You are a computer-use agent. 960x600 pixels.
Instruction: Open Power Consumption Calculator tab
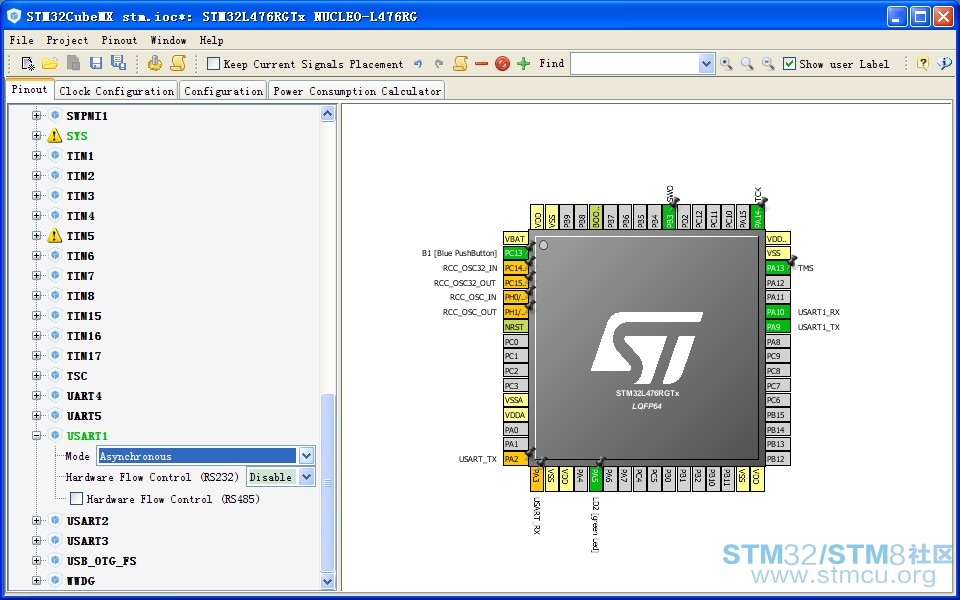coord(357,91)
